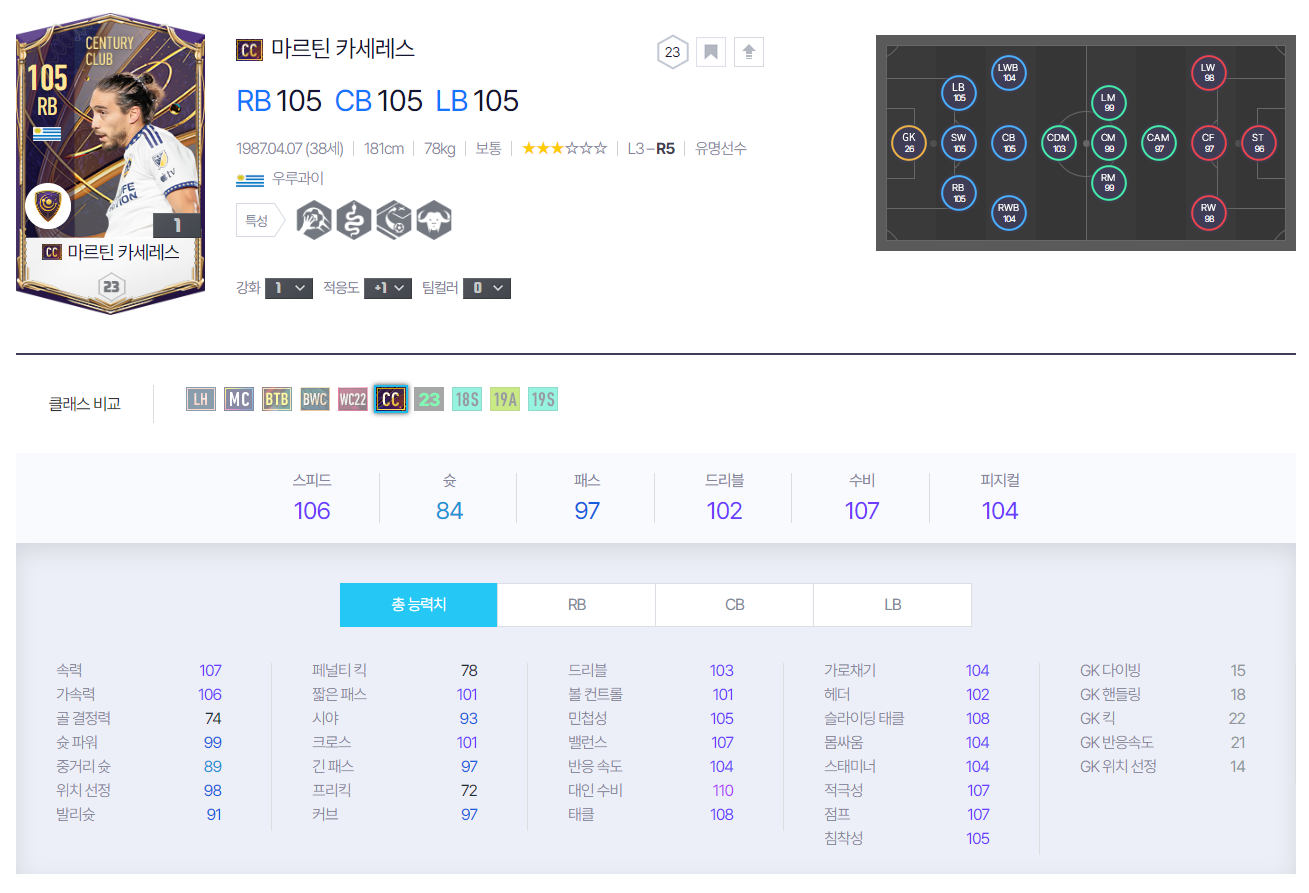Click the three-star skill rating
This screenshot has height=893, width=1309.
point(564,148)
